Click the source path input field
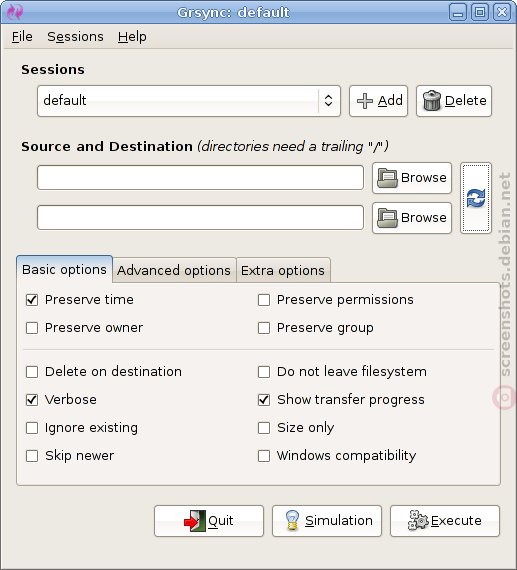 pyautogui.click(x=200, y=178)
